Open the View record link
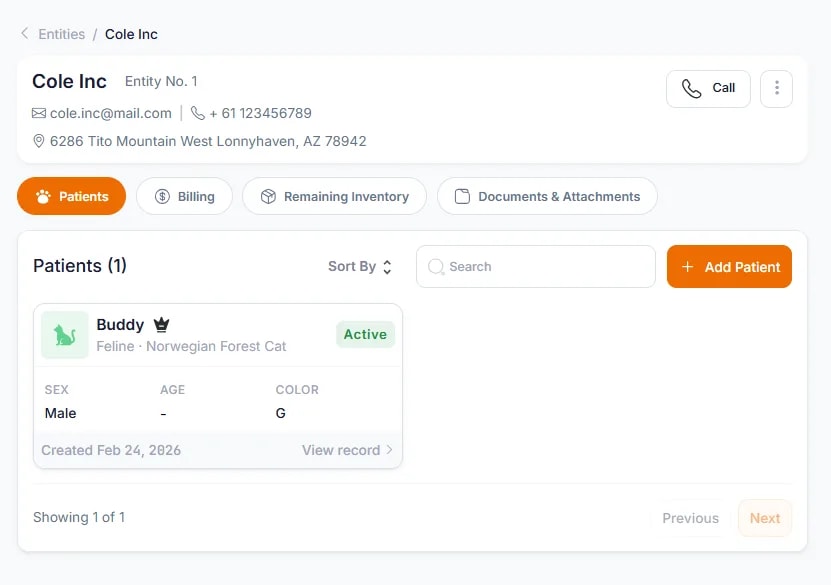Image resolution: width=831 pixels, height=585 pixels. click(x=347, y=450)
